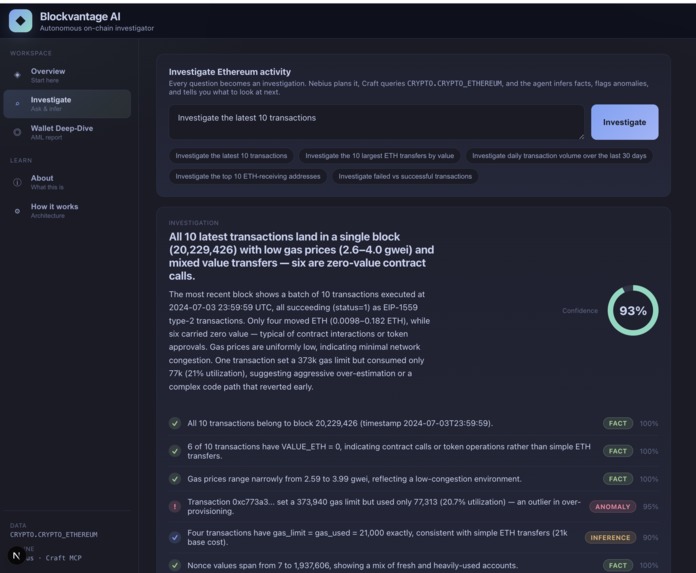This screenshot has width=696, height=573.
Task: Select the Investigate menu item
Action: tap(67, 104)
